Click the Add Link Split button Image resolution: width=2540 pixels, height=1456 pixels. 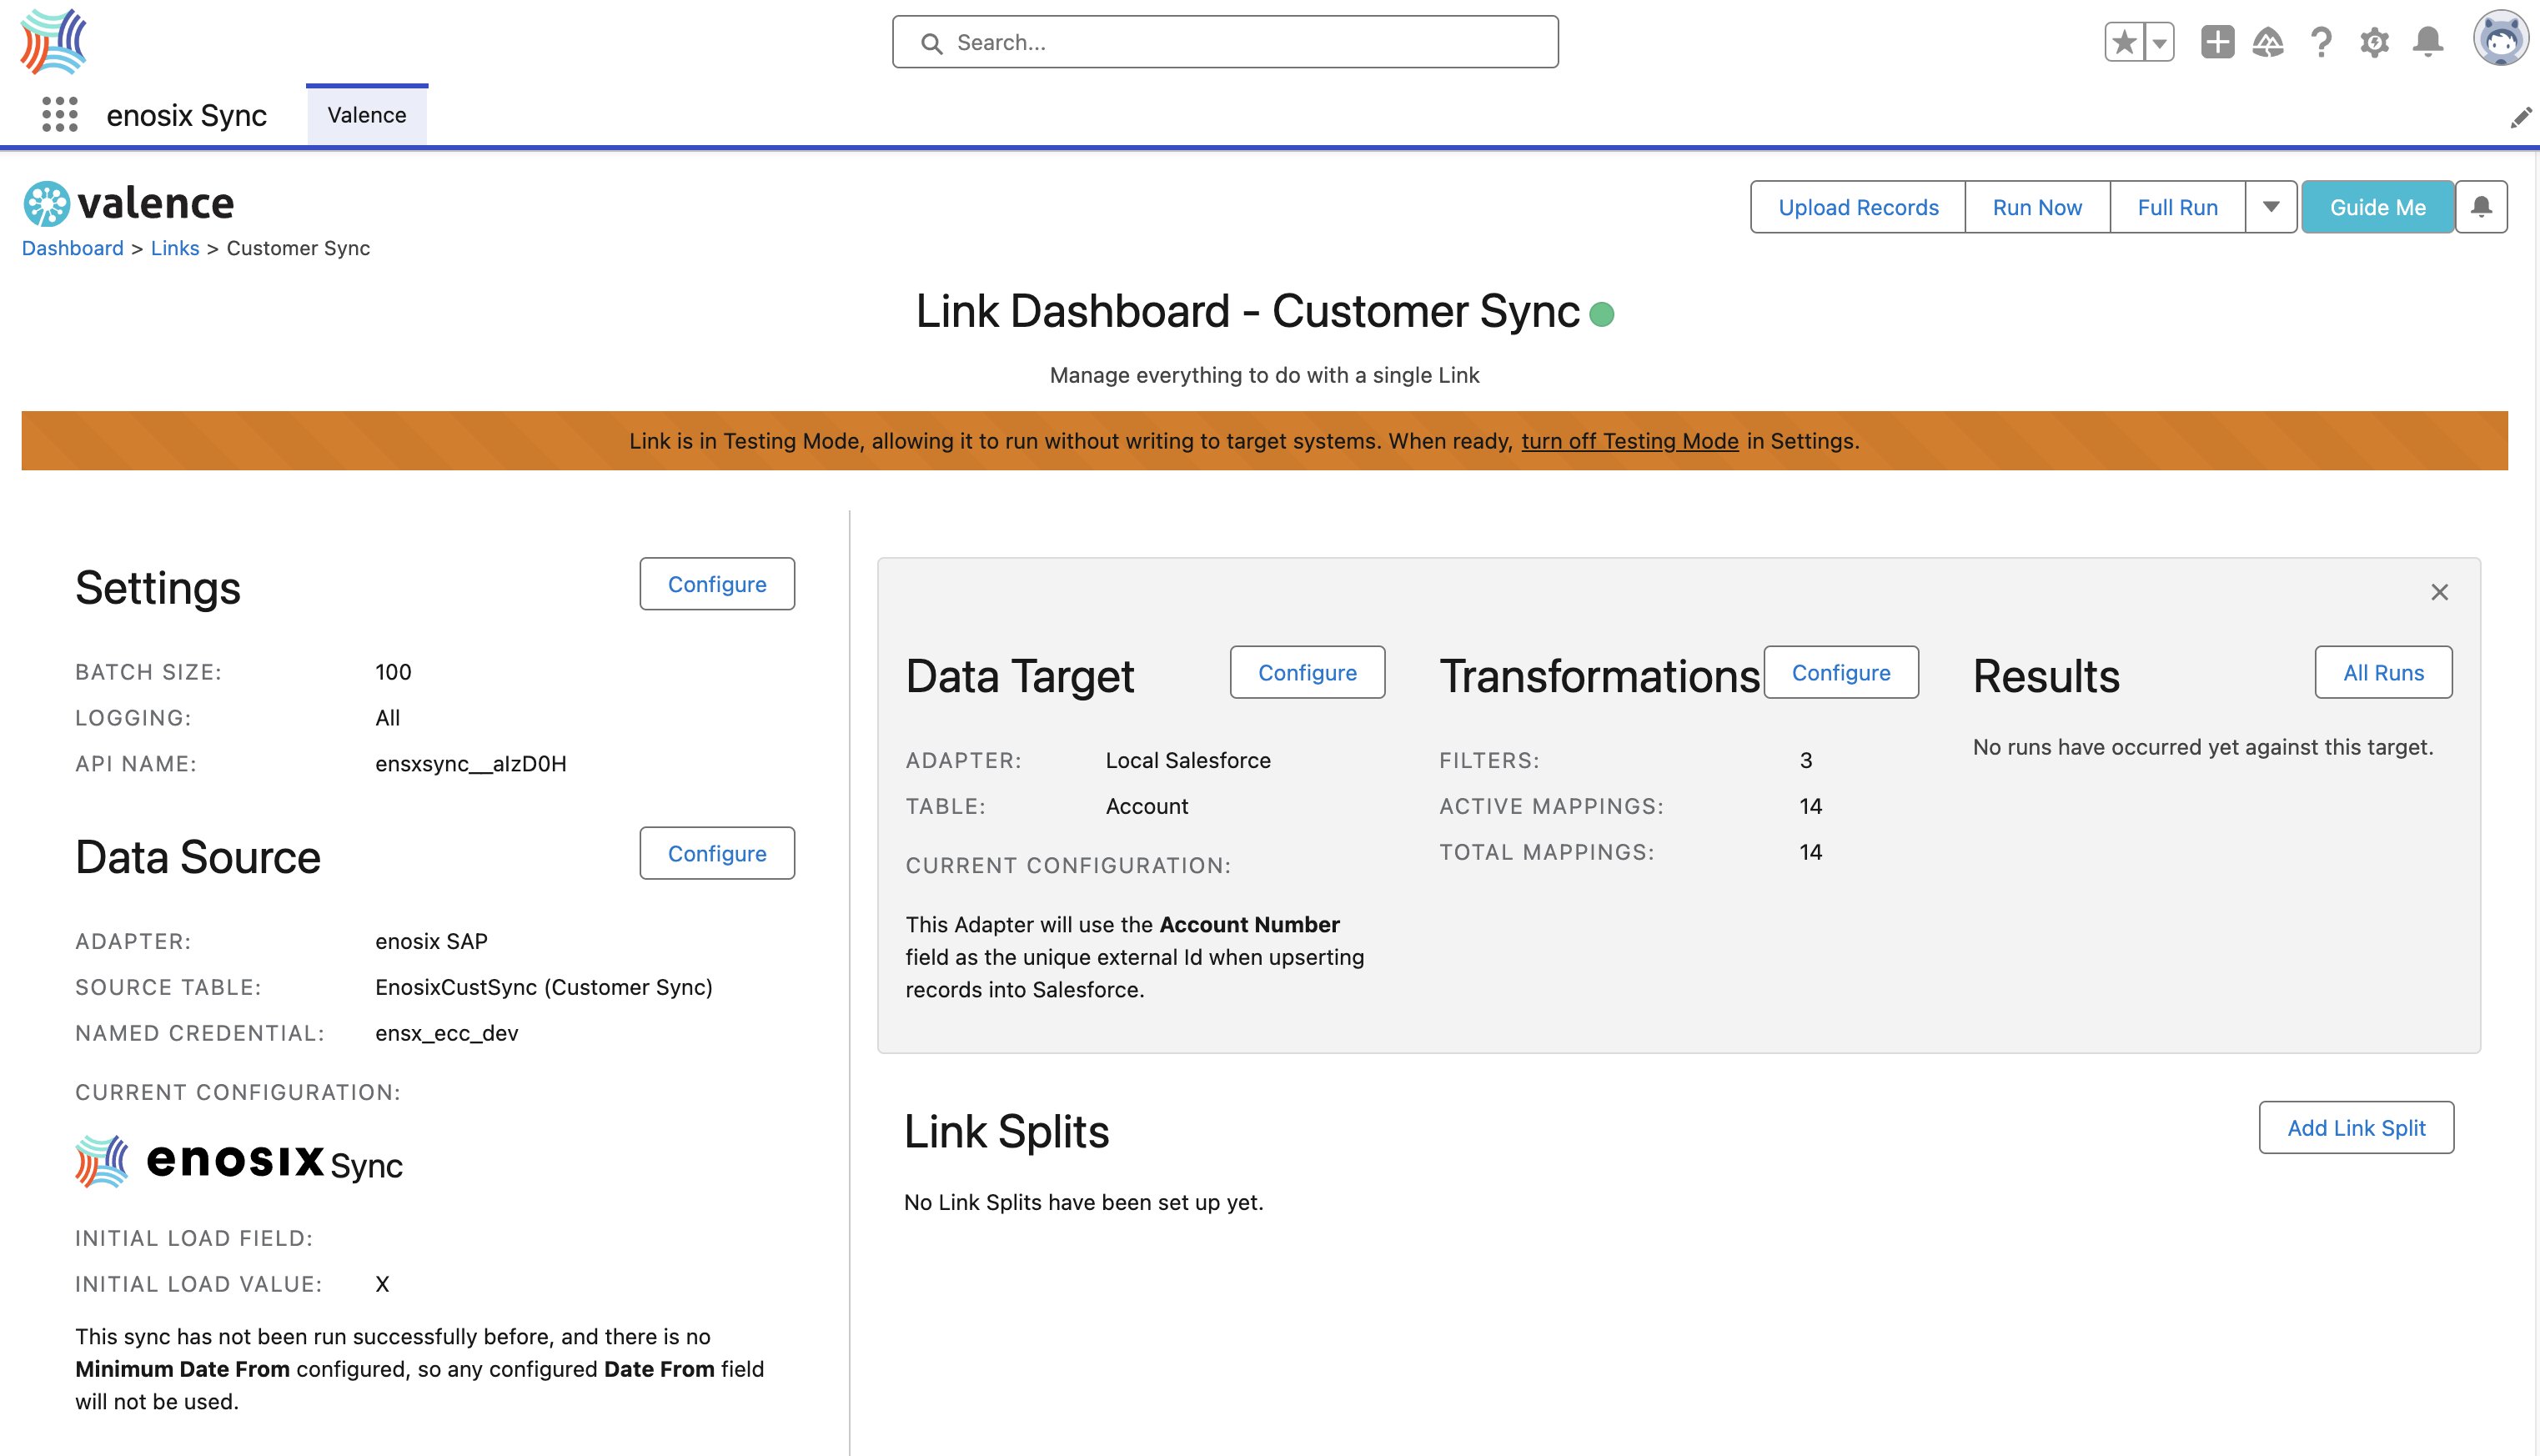(x=2357, y=1127)
